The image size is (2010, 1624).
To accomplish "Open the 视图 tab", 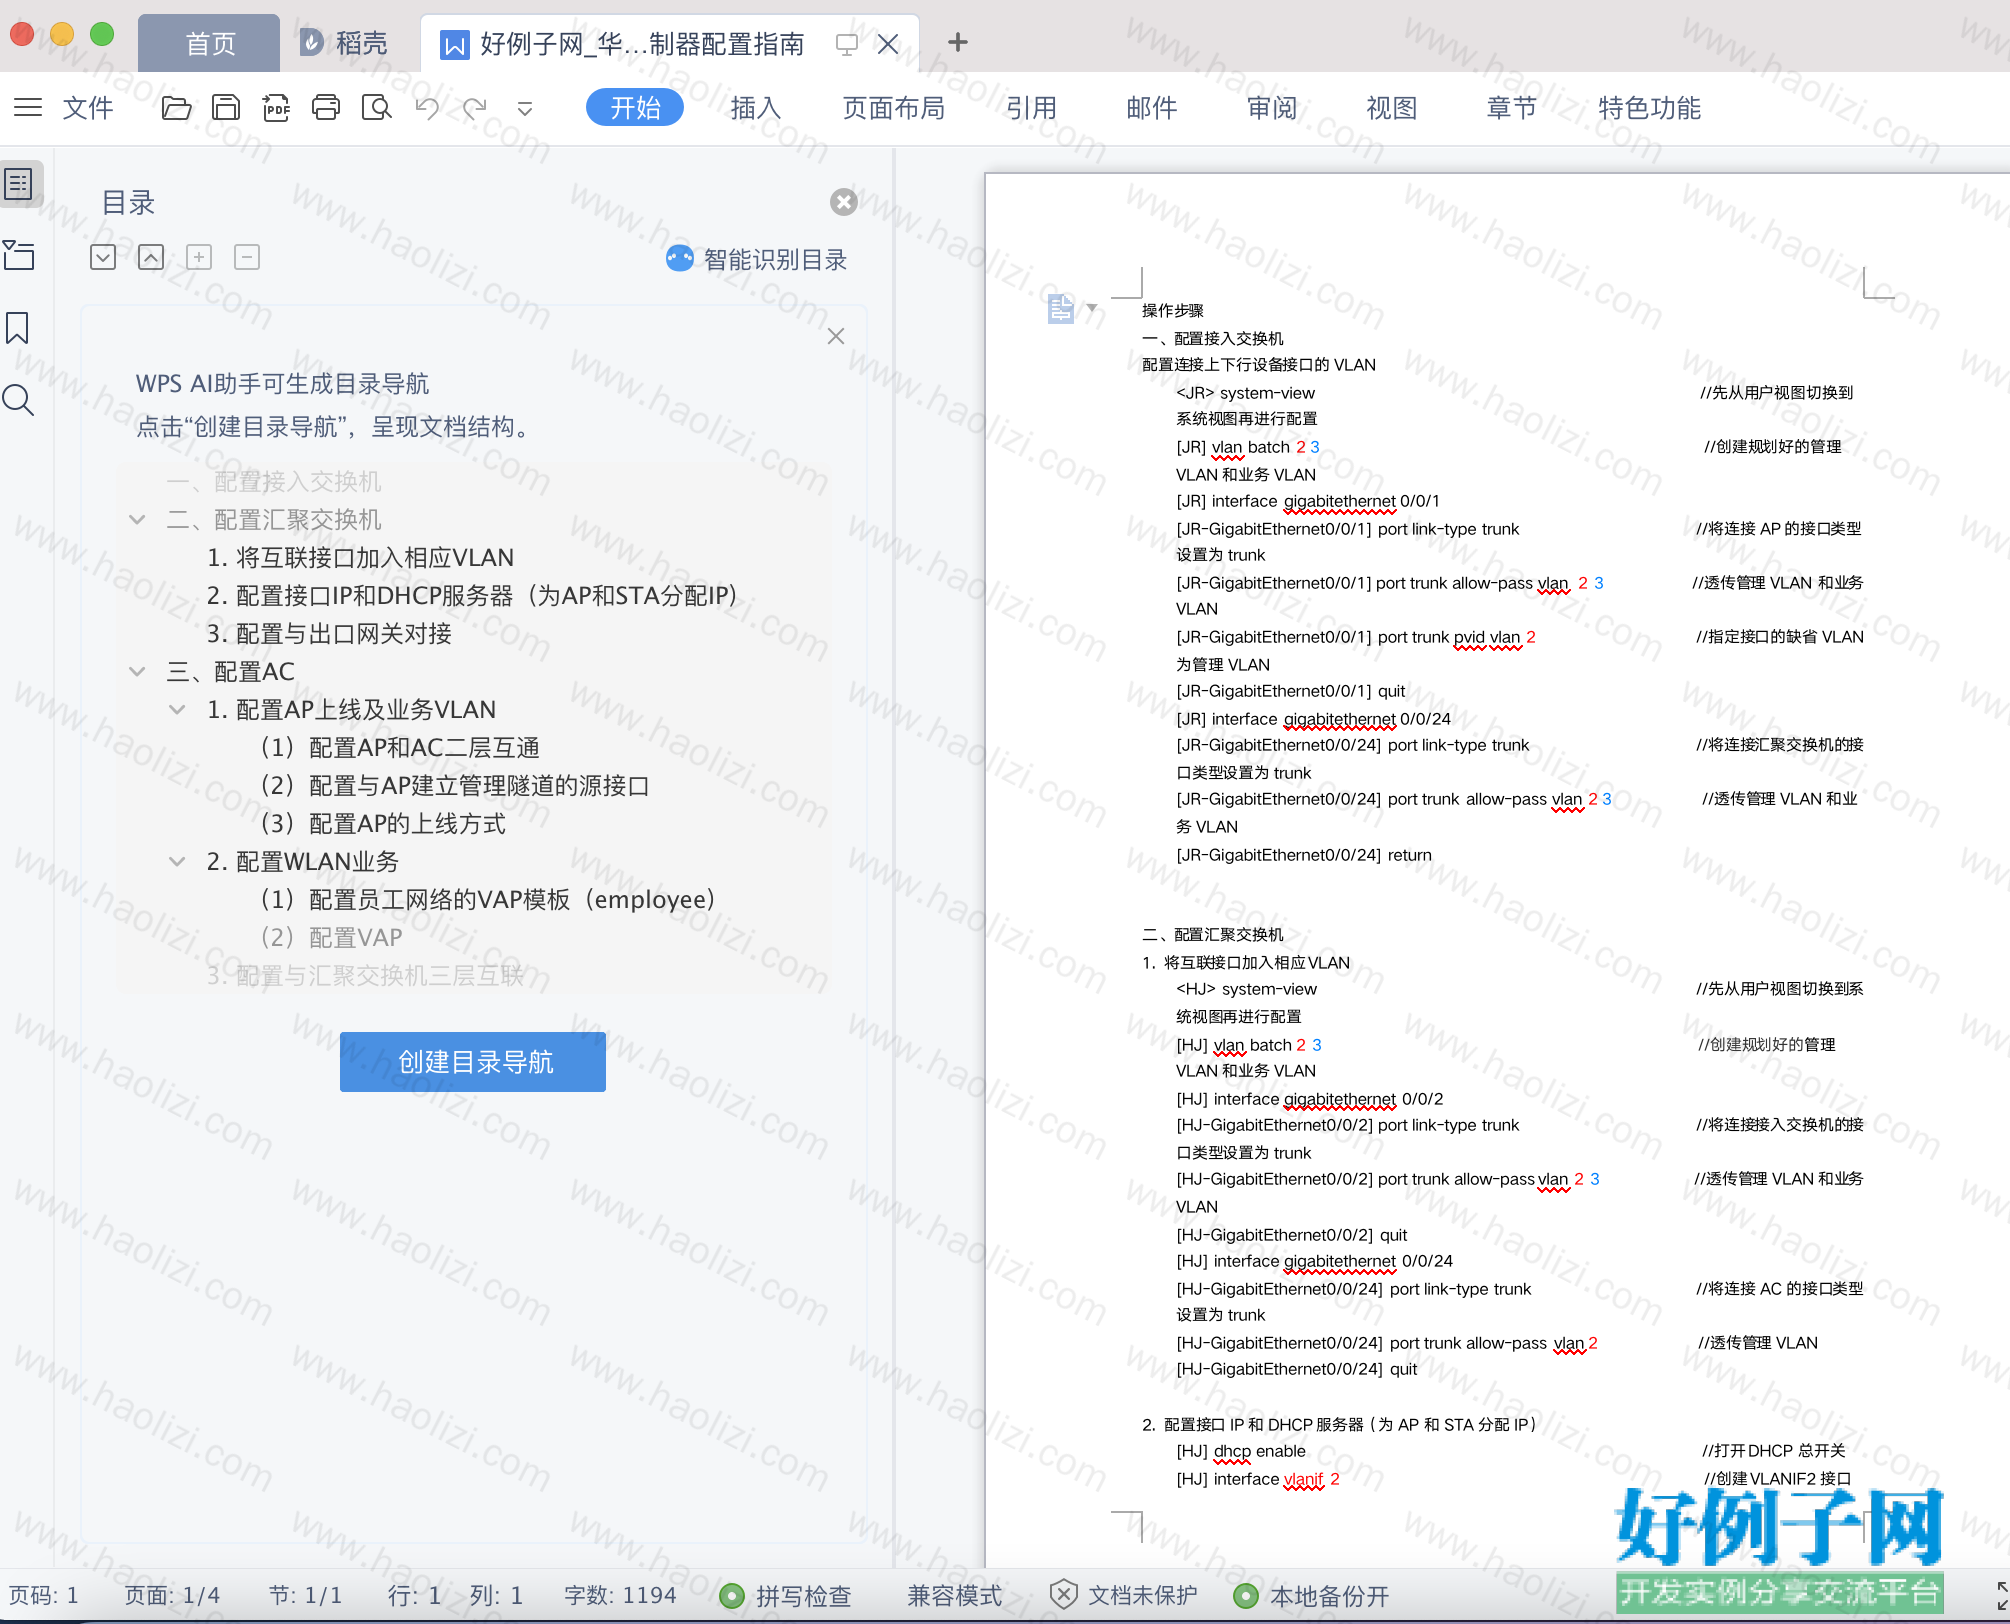I will pos(1391,107).
